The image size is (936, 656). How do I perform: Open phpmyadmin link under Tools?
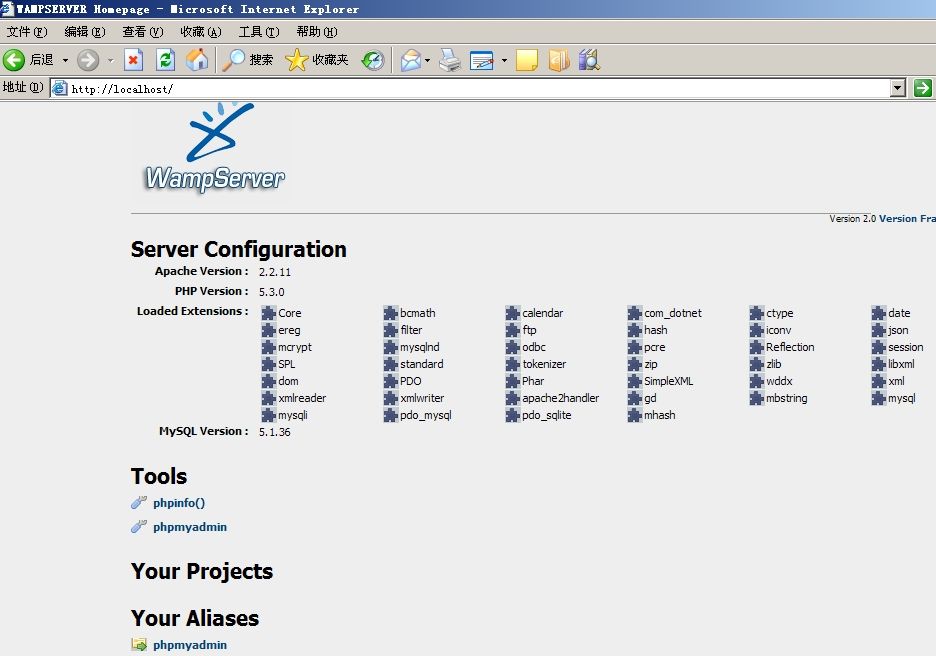point(190,526)
